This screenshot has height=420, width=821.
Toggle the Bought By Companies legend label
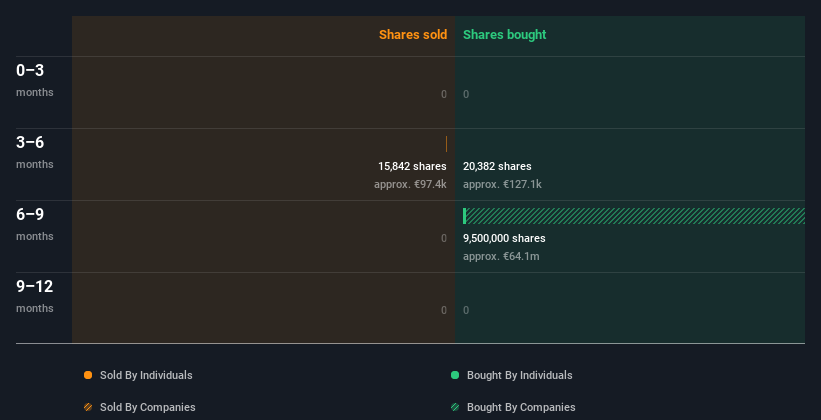point(521,407)
